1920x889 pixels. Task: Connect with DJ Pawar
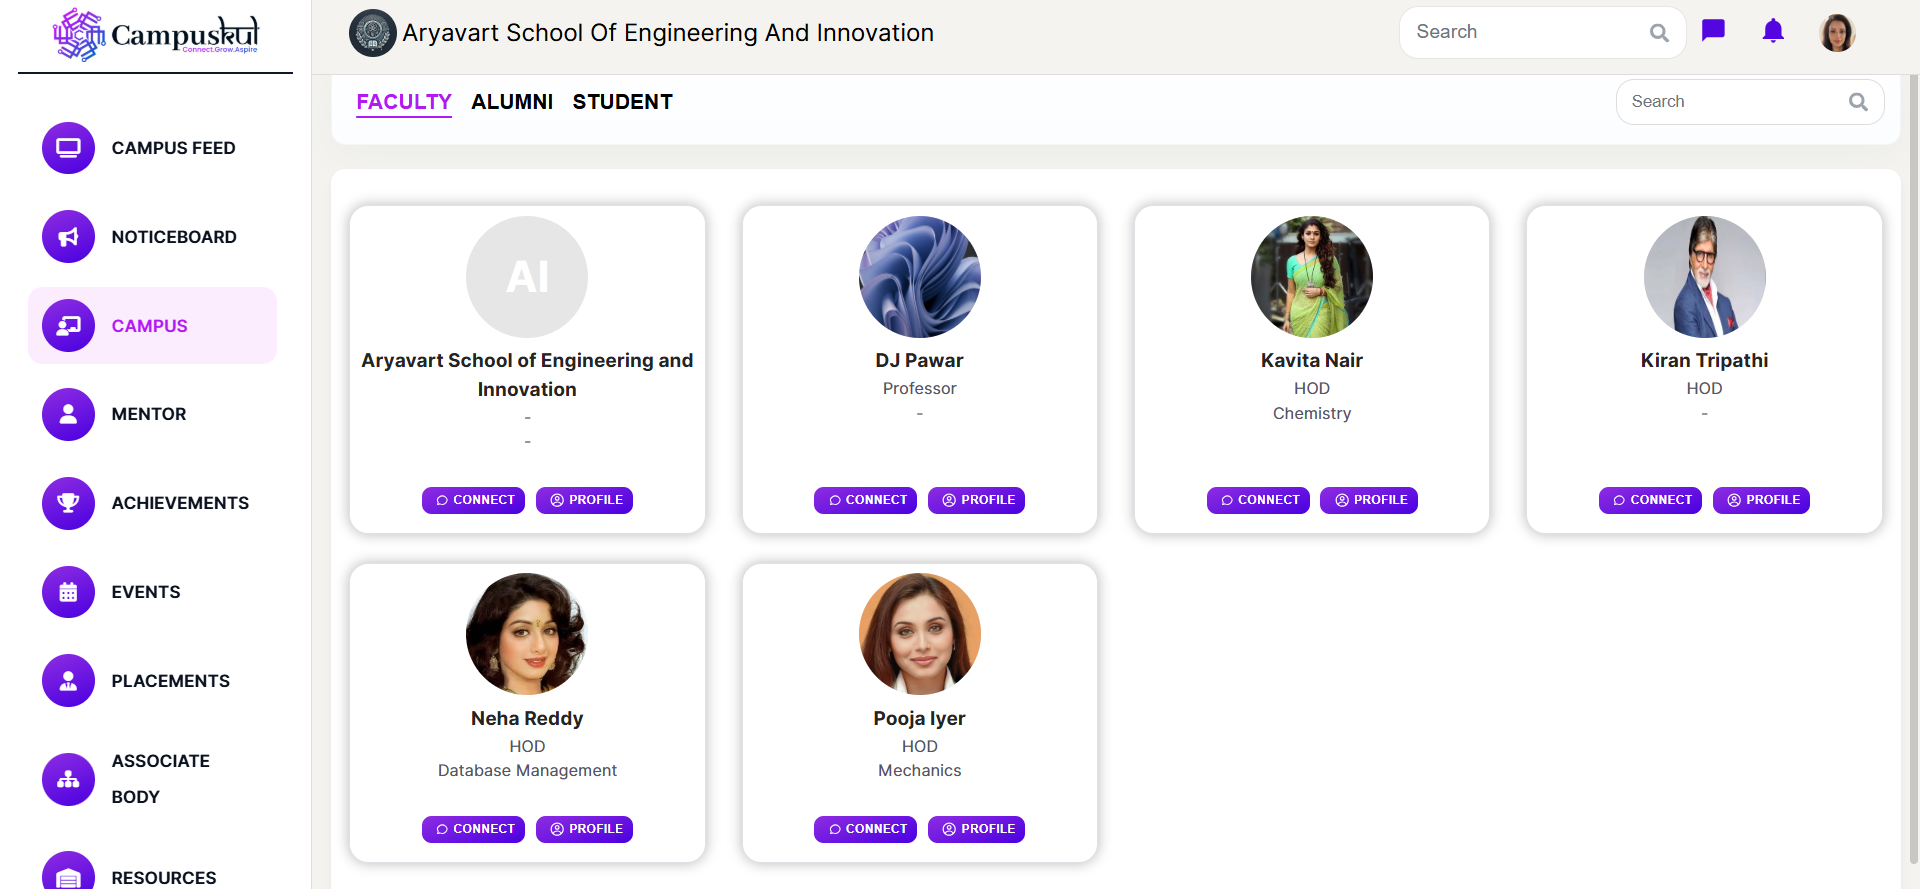coord(865,500)
